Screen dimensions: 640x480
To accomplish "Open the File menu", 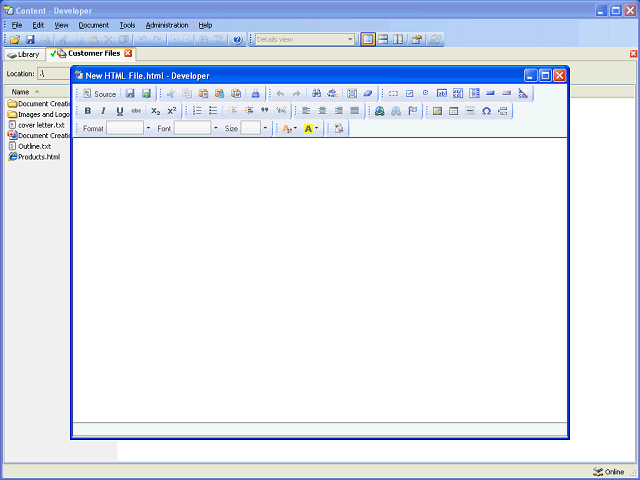I will tap(17, 25).
